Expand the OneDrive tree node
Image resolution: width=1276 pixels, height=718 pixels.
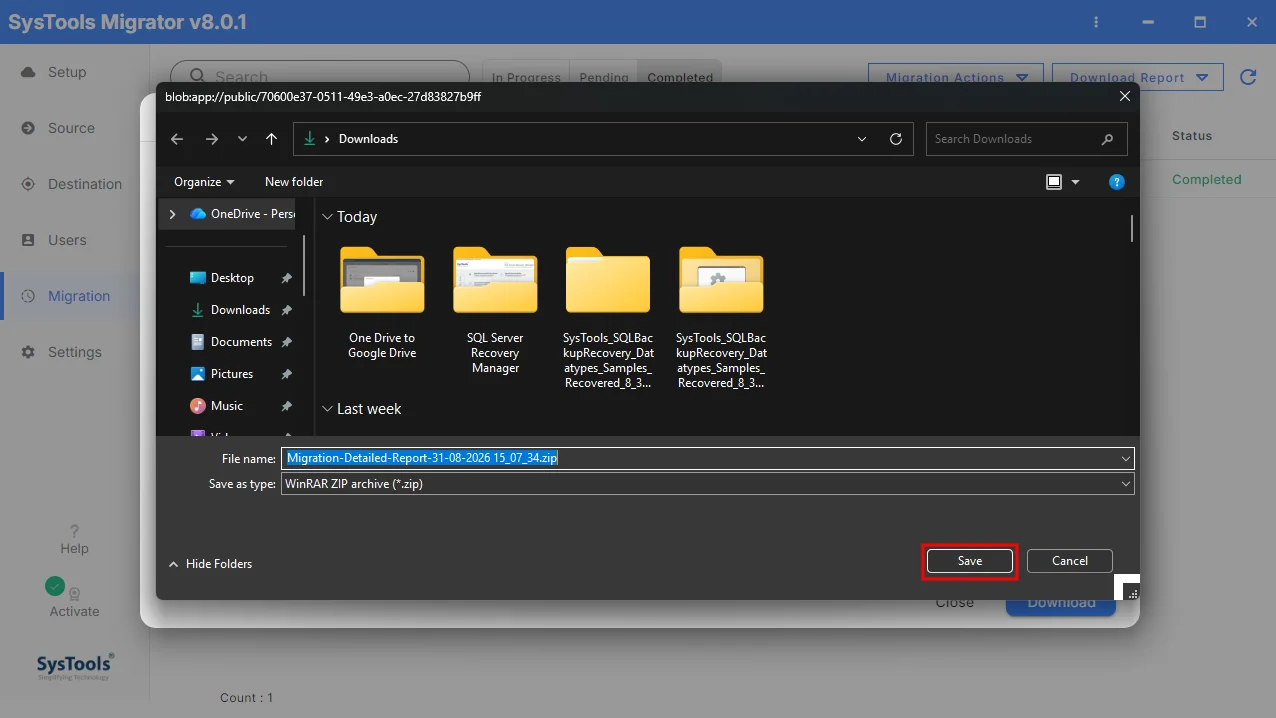(x=172, y=214)
